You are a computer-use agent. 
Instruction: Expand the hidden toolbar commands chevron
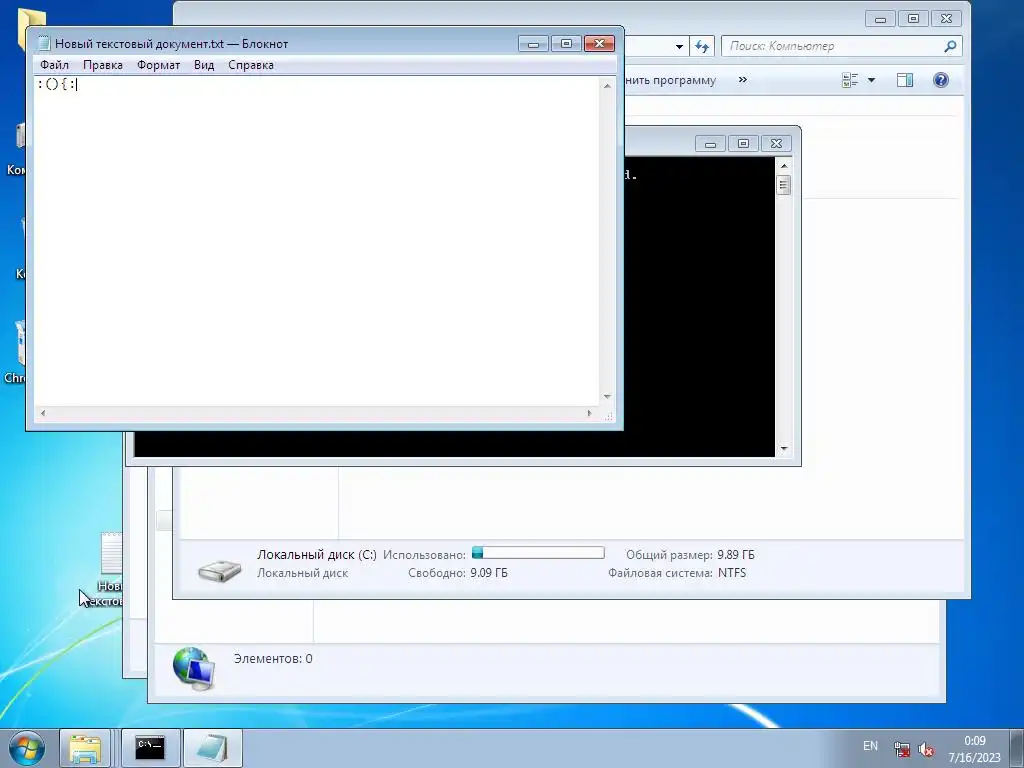743,80
